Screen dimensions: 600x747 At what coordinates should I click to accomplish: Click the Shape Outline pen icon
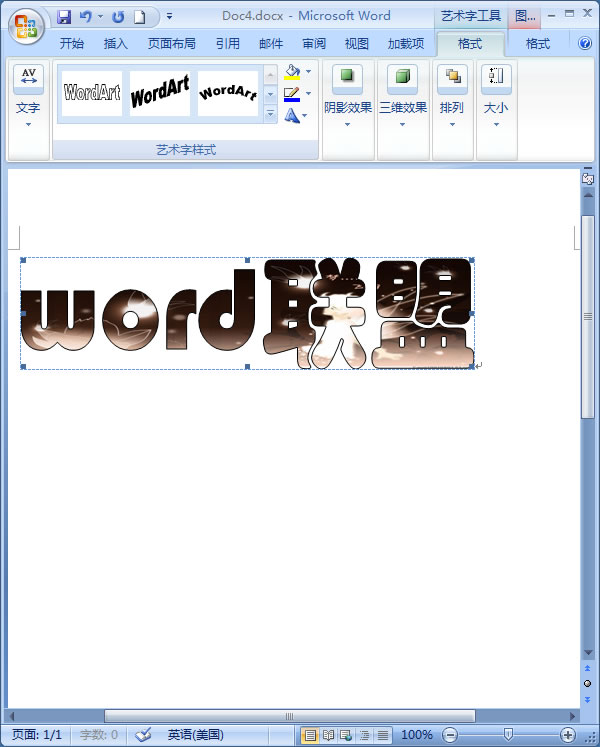tap(292, 94)
